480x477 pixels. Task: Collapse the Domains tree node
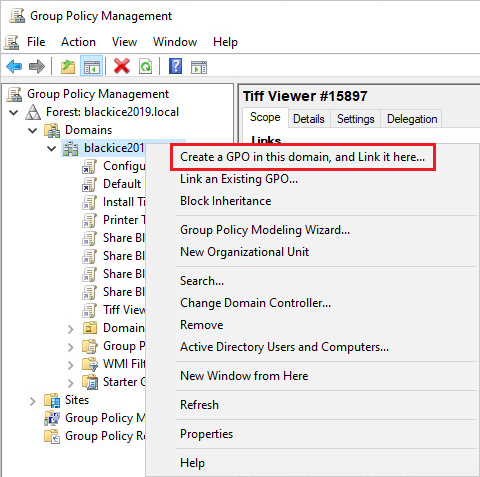[x=32, y=130]
